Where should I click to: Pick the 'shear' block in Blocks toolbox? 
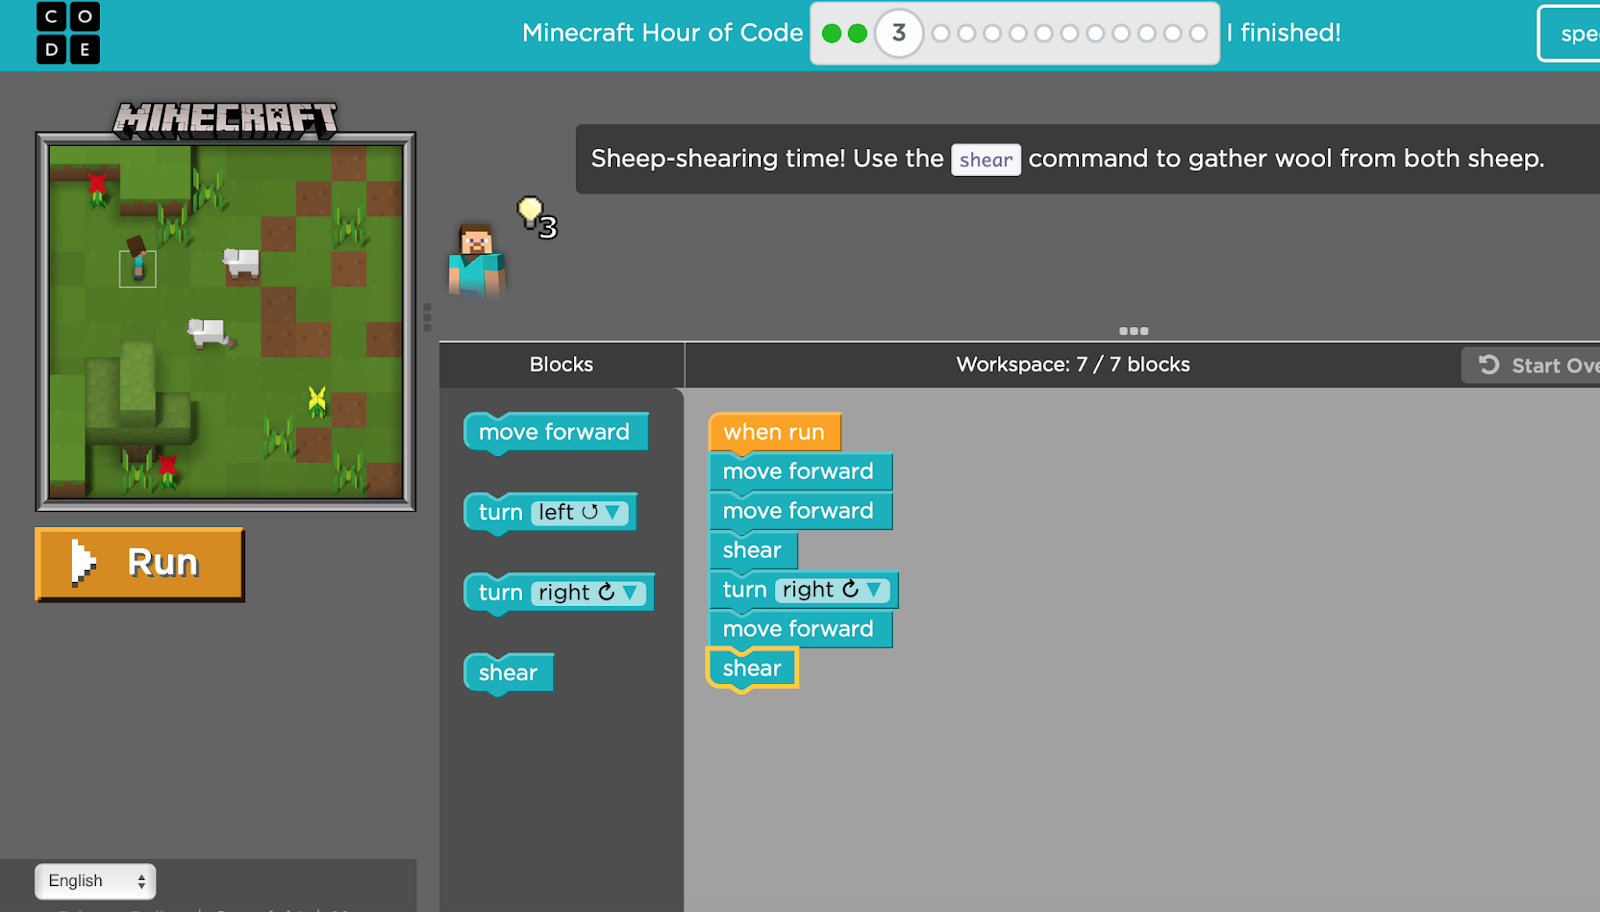(x=508, y=673)
